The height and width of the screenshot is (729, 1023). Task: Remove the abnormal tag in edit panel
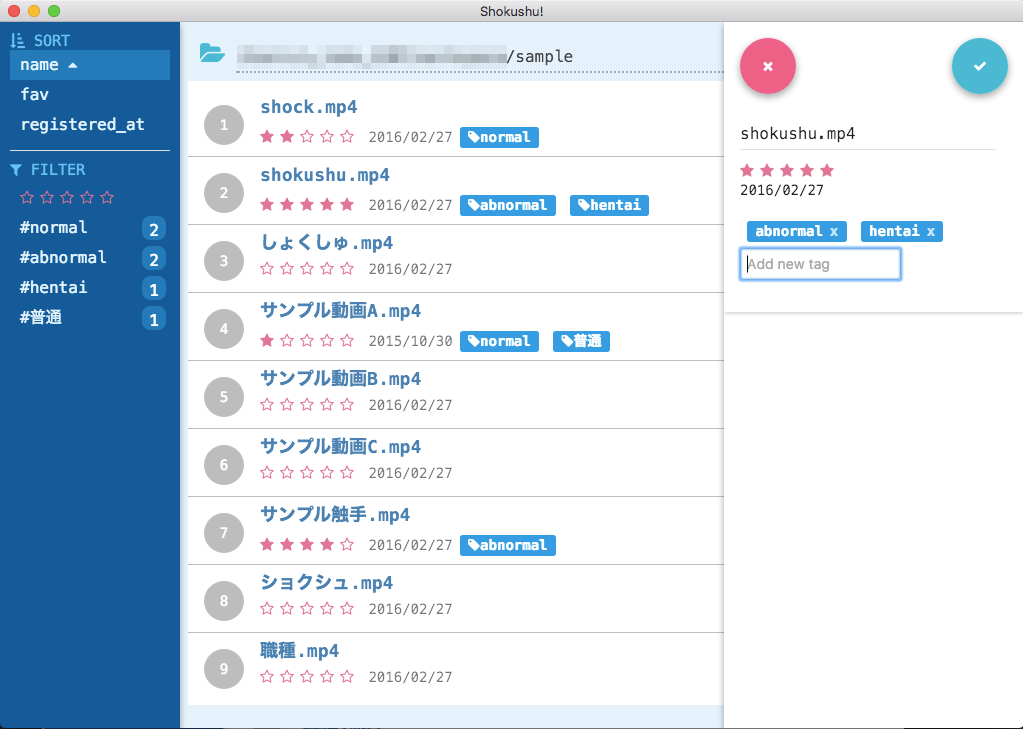pos(834,231)
